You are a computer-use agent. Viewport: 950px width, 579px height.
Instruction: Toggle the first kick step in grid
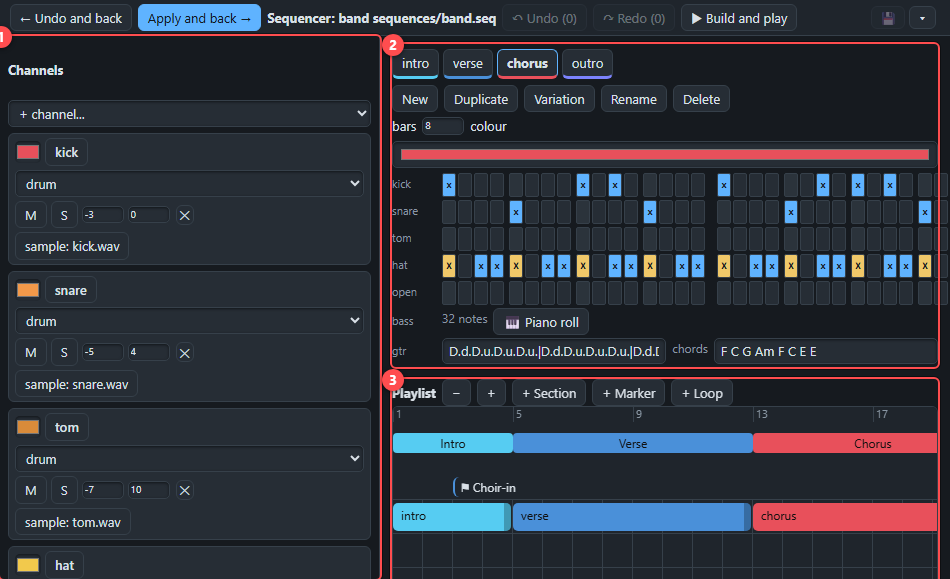[449, 185]
